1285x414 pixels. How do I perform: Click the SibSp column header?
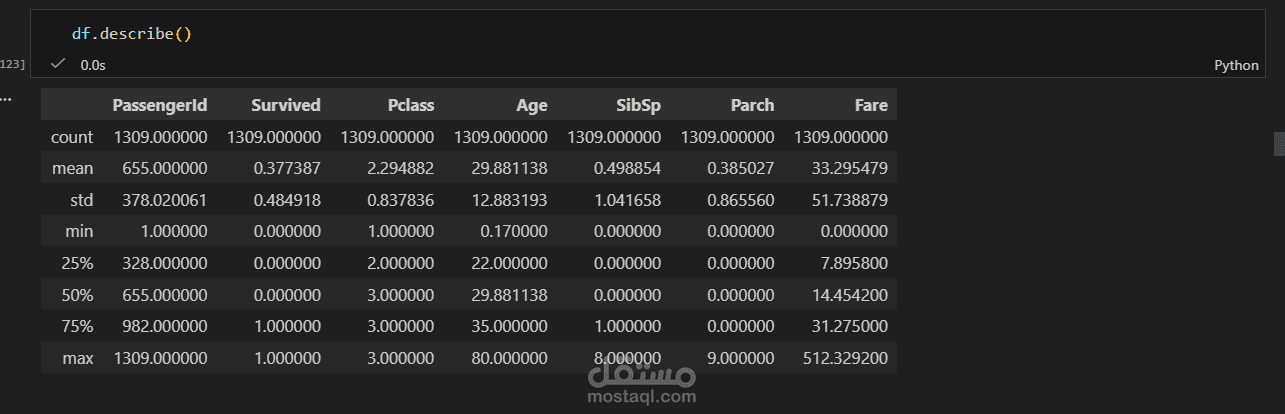pyautogui.click(x=639, y=104)
